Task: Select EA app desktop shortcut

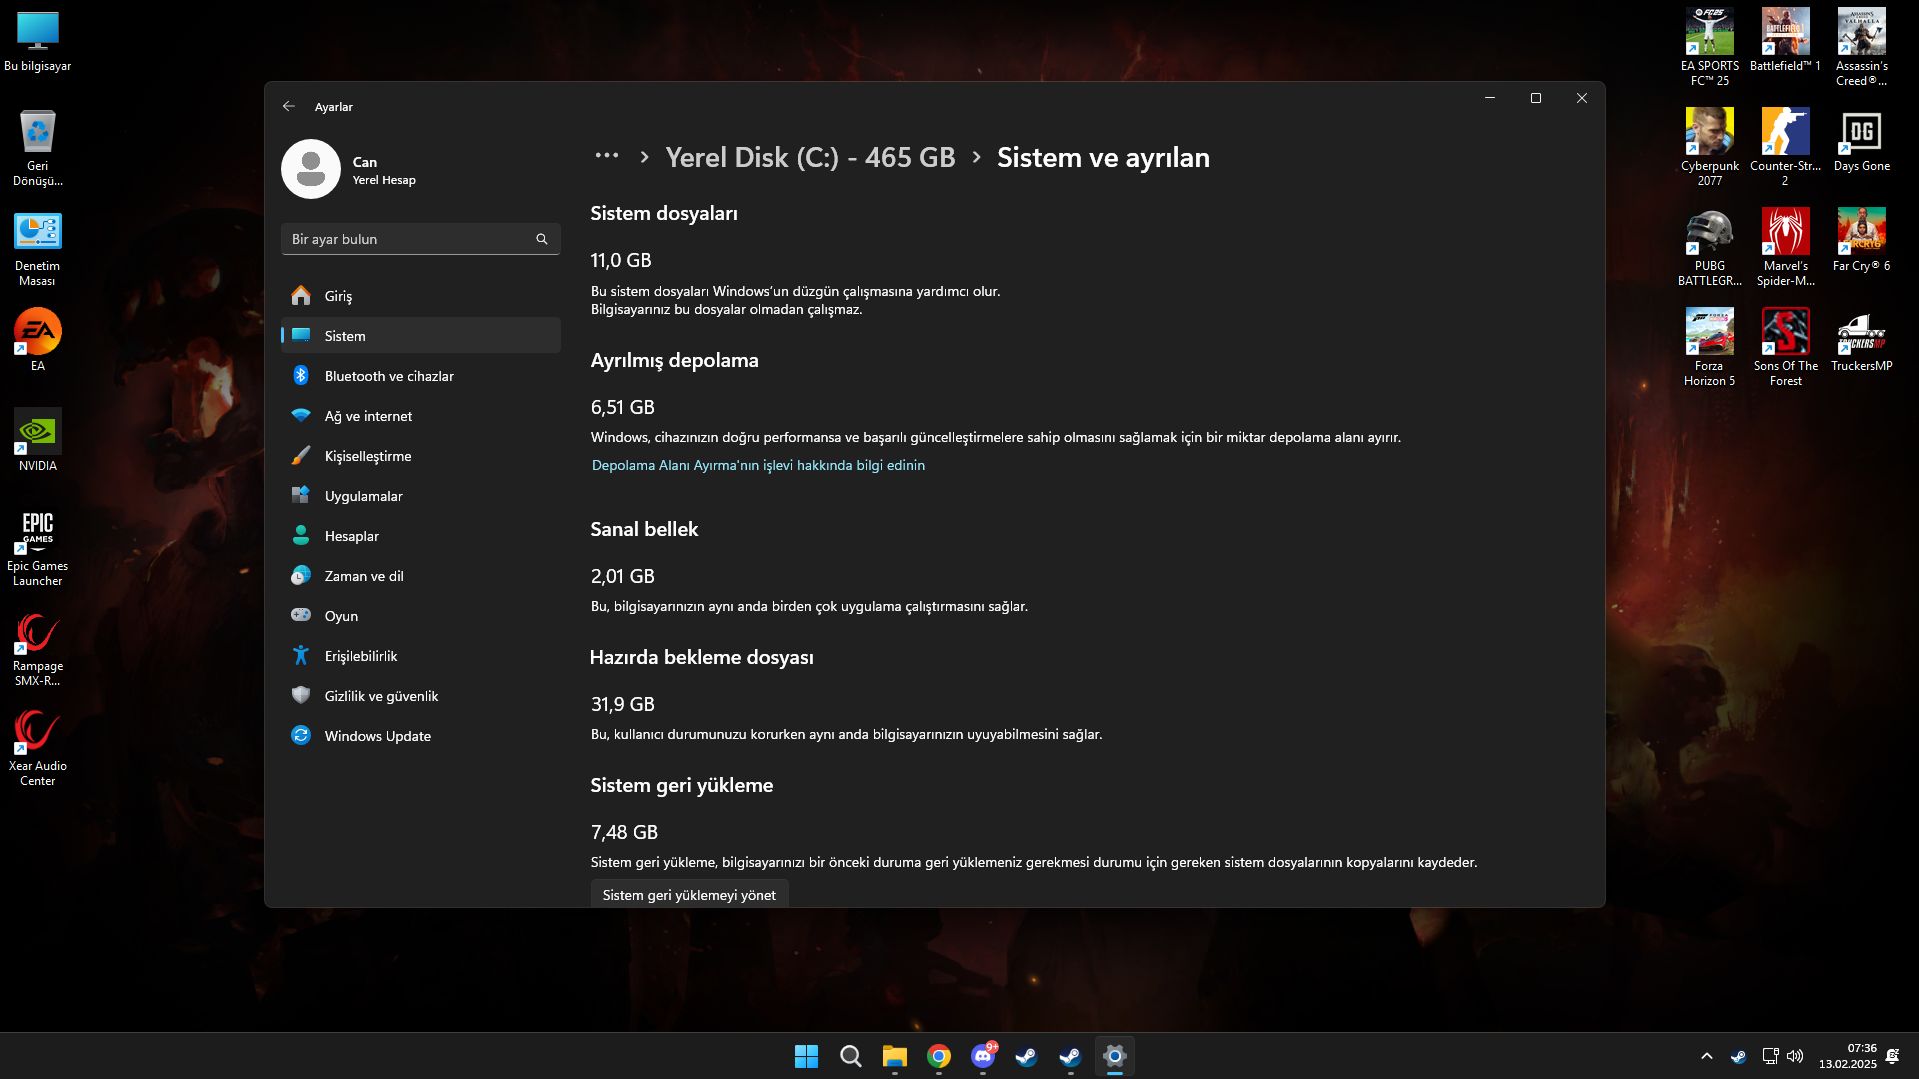Action: [38, 340]
